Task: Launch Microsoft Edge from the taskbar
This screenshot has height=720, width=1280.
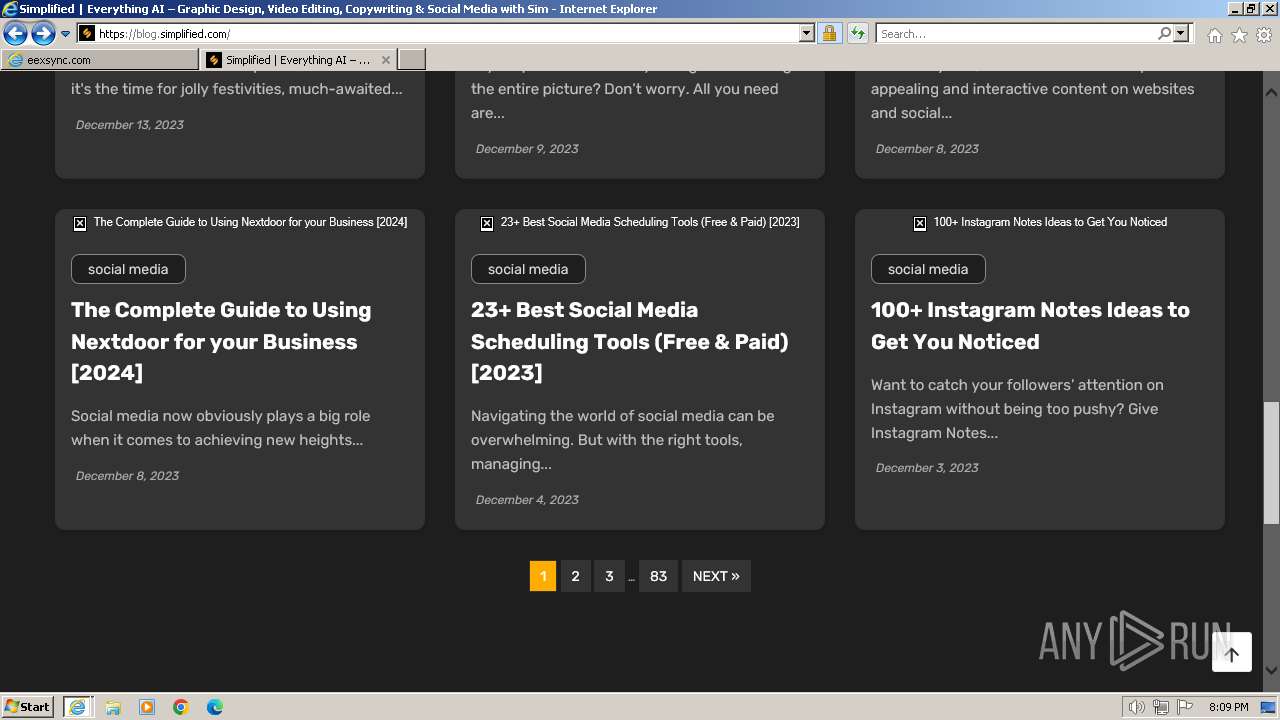Action: tap(215, 707)
